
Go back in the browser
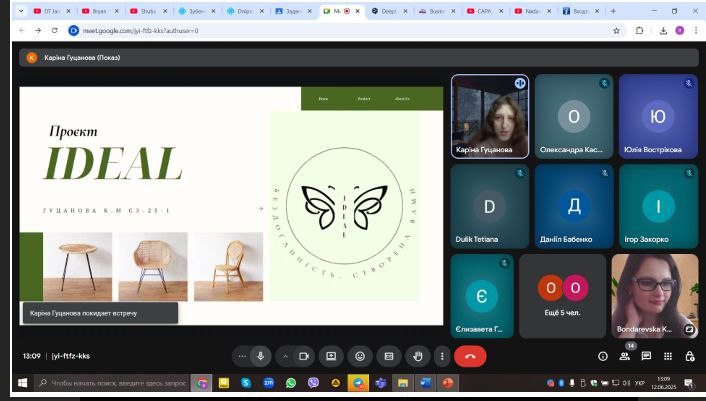click(x=22, y=31)
